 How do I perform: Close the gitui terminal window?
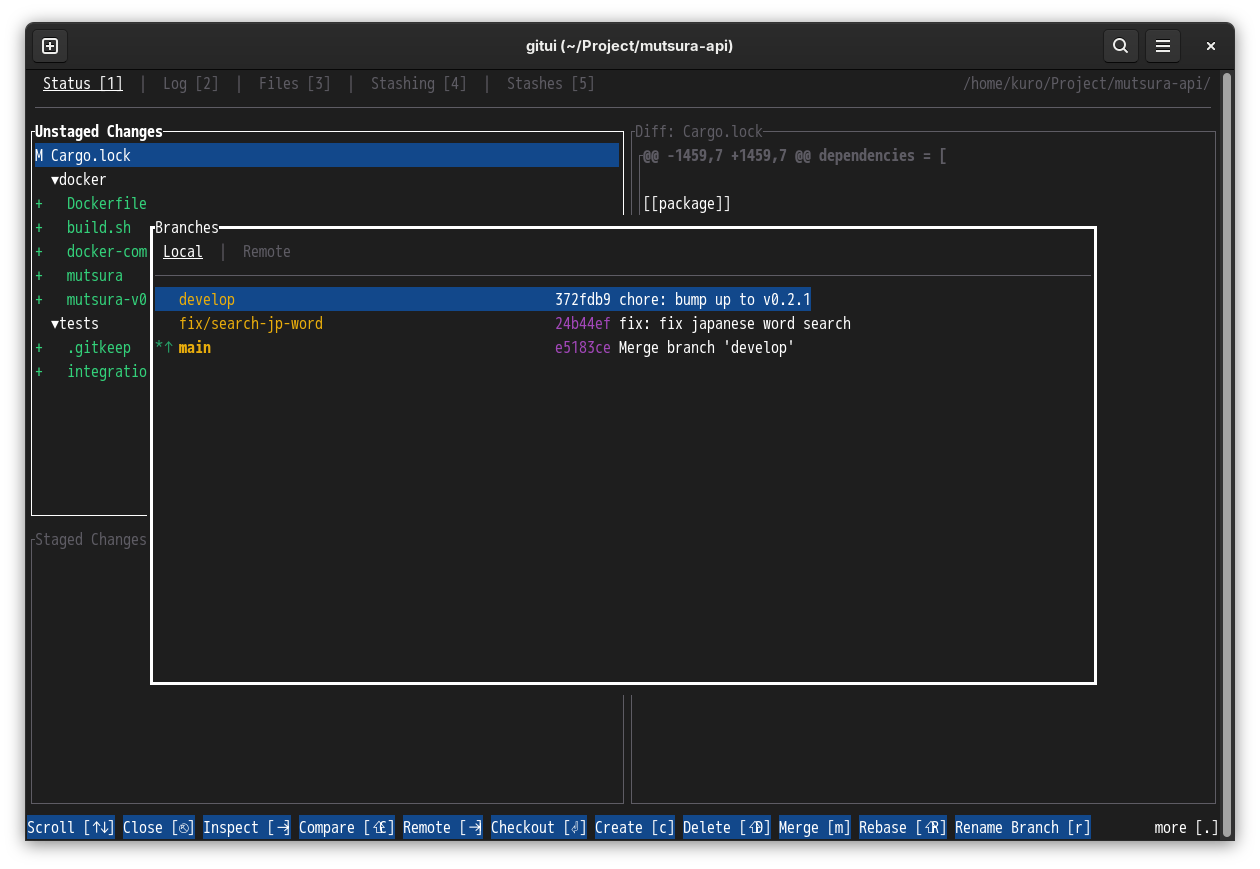[1211, 46]
